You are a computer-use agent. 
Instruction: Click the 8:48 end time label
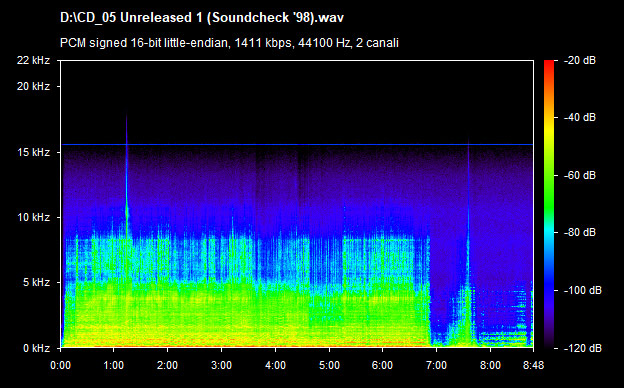point(533,365)
